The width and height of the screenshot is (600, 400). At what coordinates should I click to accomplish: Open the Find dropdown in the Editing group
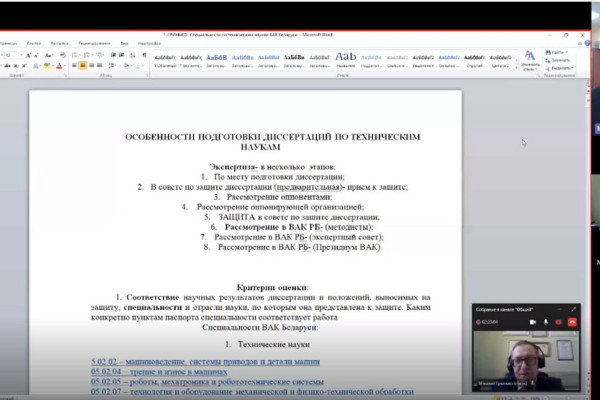[558, 52]
